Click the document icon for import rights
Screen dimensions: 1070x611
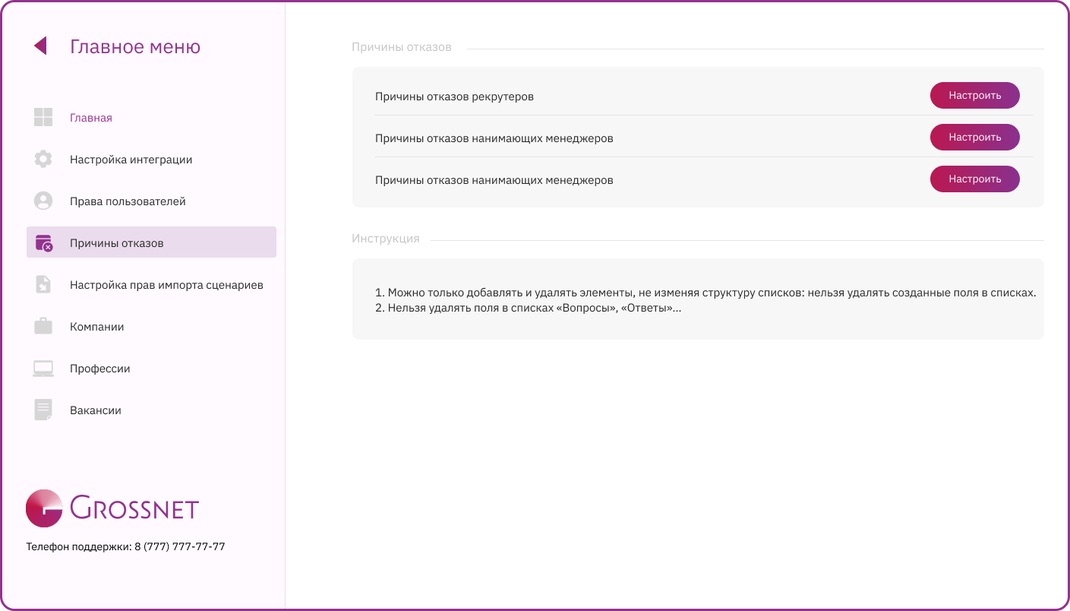click(x=43, y=285)
